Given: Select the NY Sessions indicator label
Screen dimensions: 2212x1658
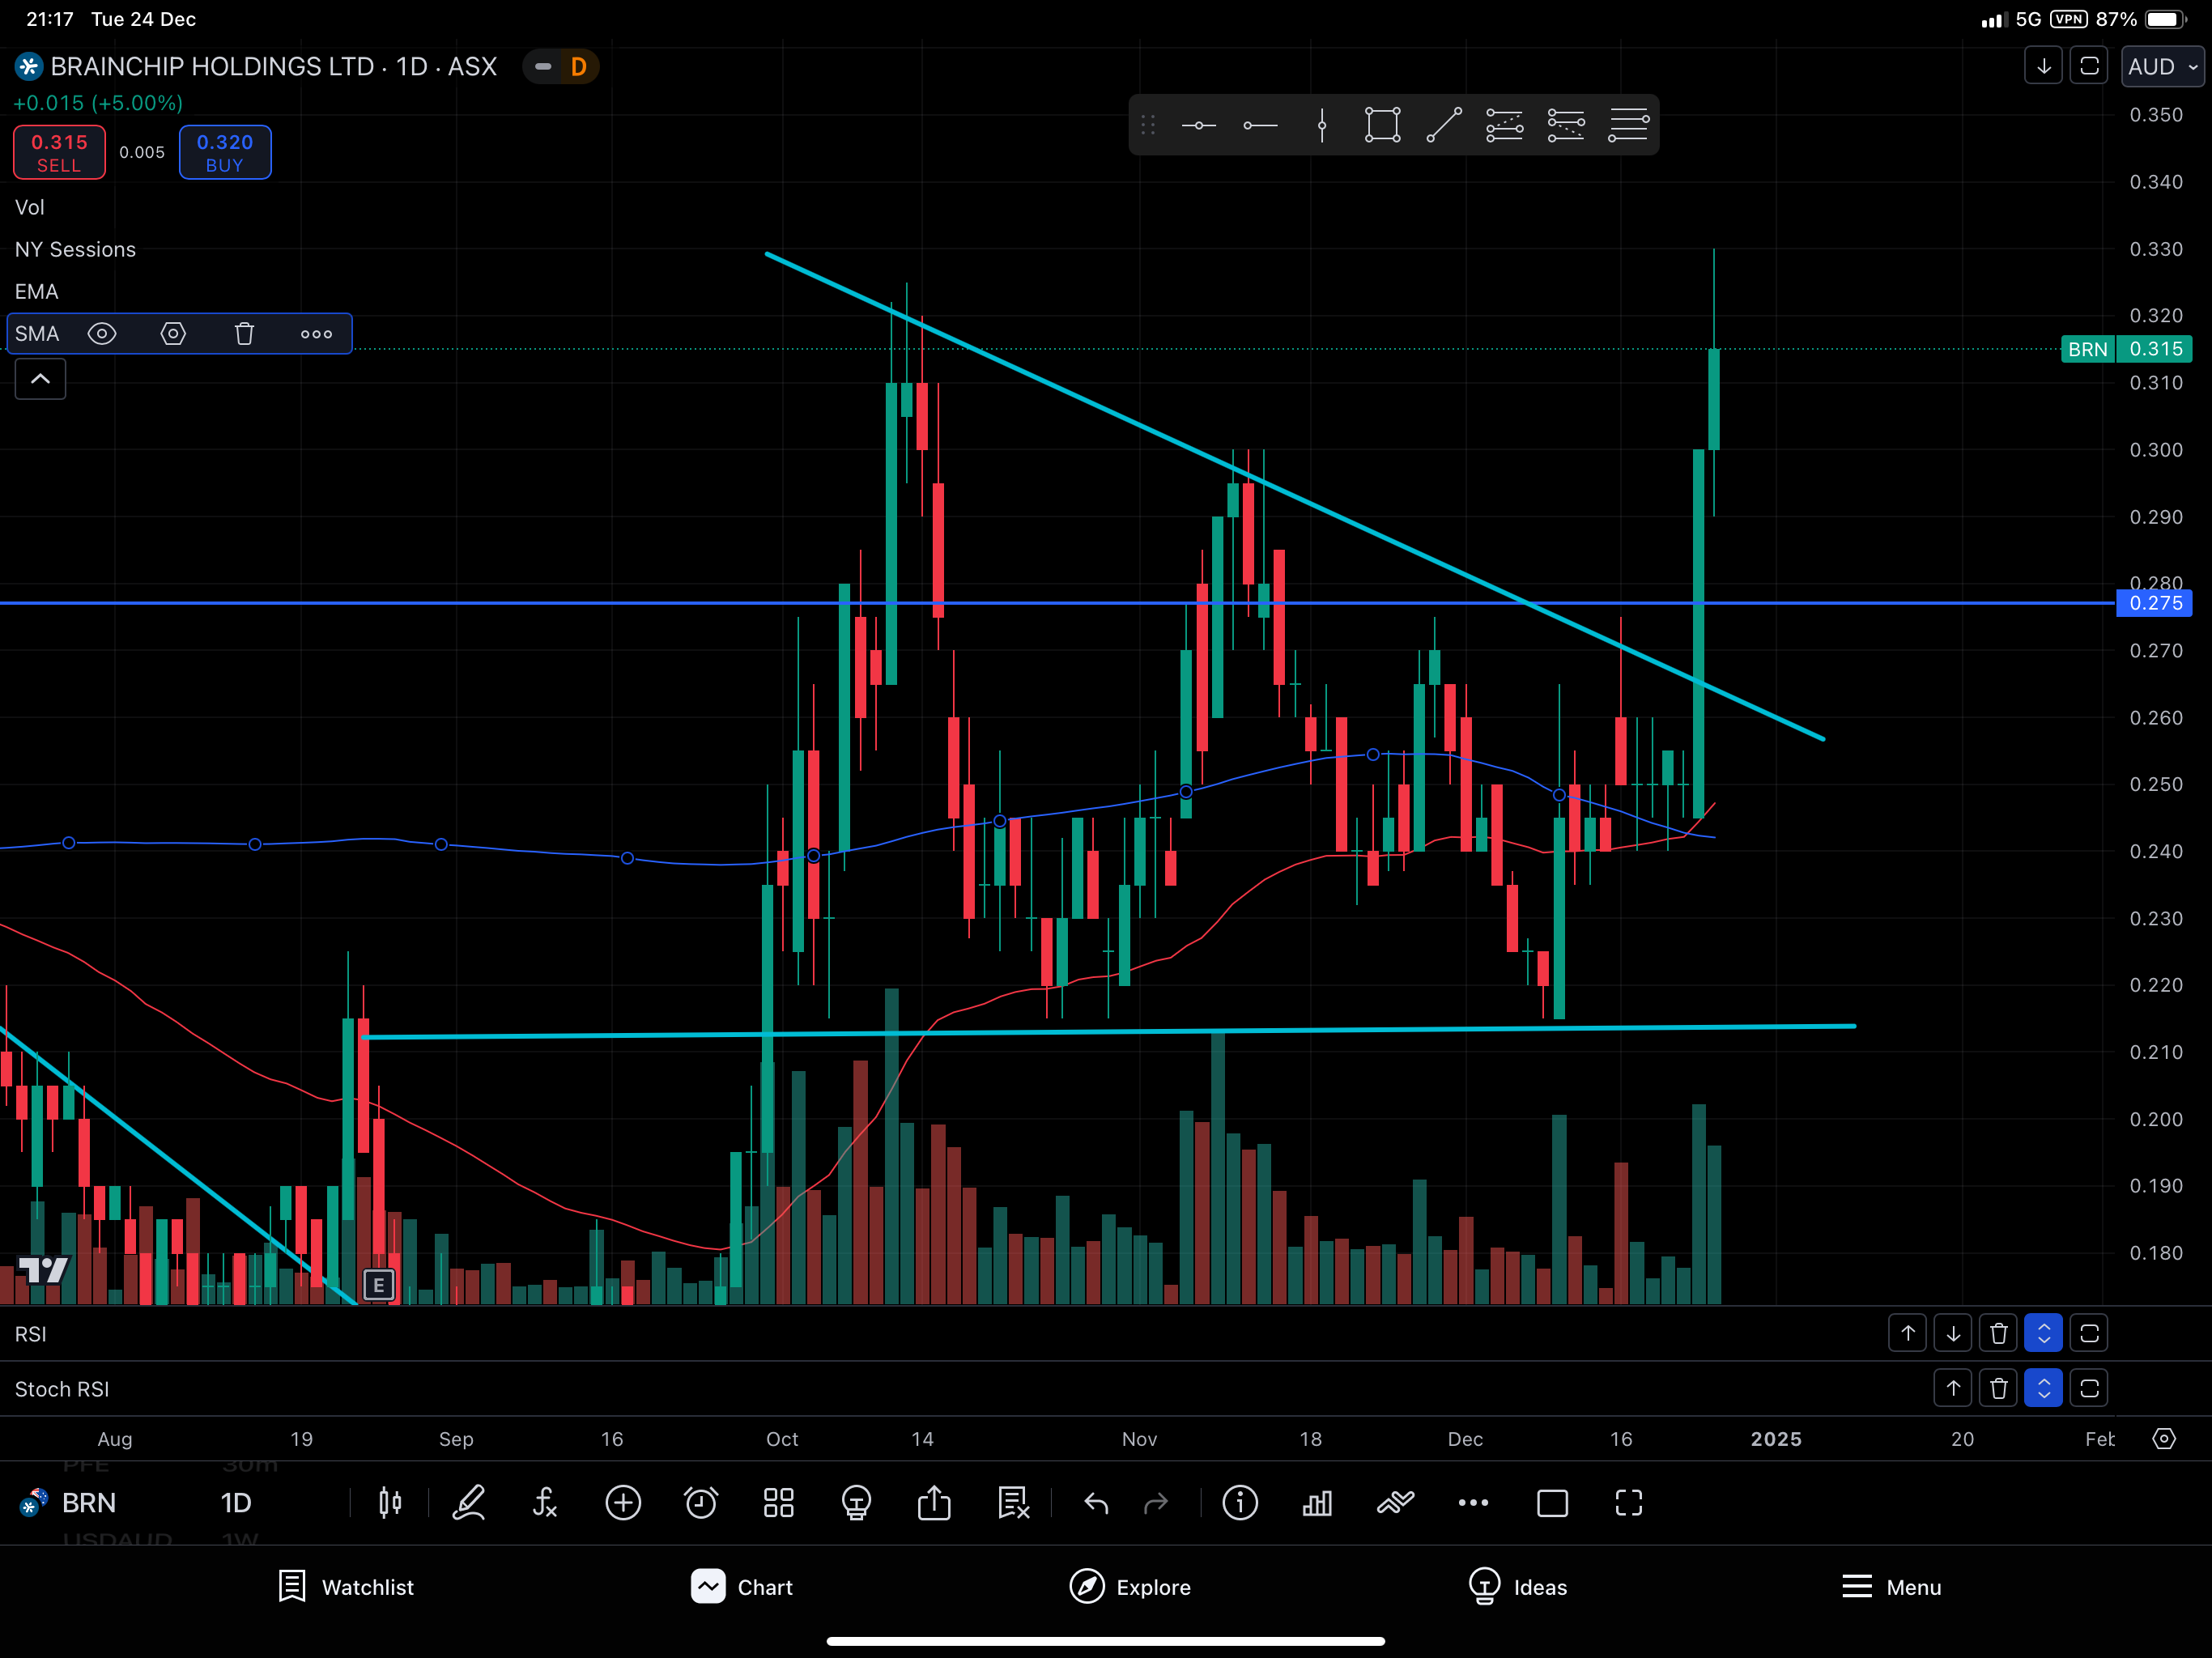Looking at the screenshot, I should pos(75,249).
